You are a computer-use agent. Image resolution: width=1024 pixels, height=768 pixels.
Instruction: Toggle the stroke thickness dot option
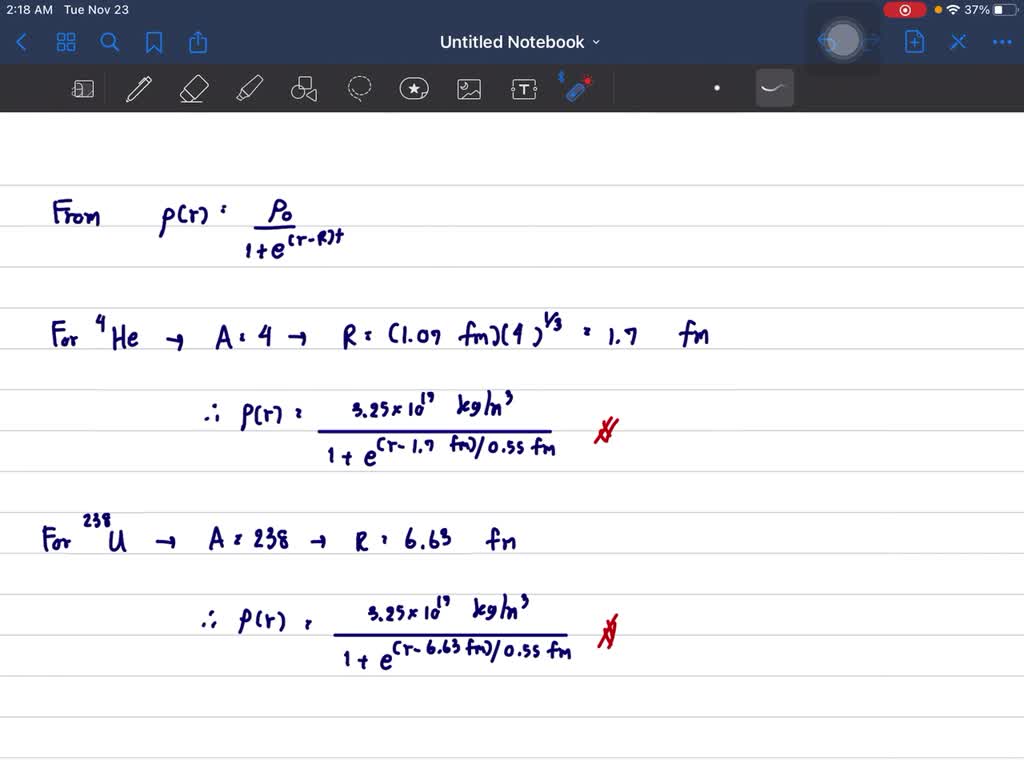(717, 88)
